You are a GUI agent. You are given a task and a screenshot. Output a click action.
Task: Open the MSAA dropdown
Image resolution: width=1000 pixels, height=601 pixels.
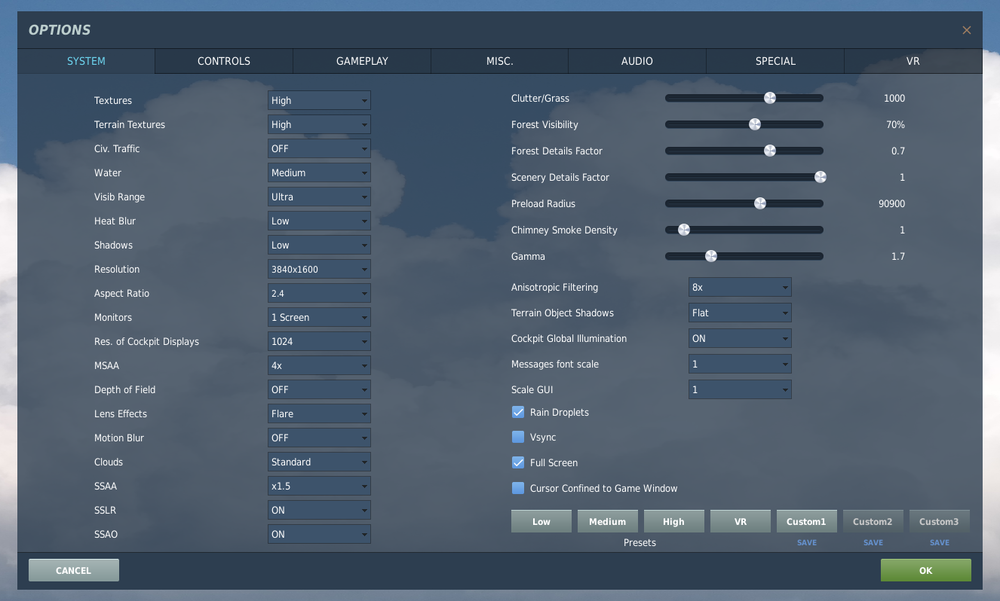[318, 365]
